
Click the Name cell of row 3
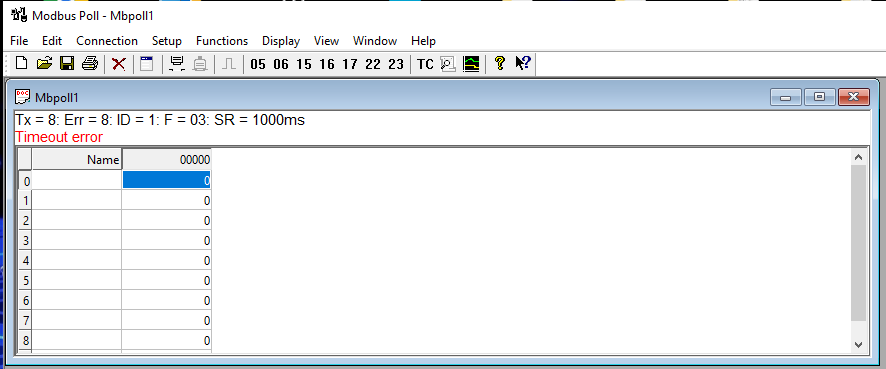click(x=77, y=240)
